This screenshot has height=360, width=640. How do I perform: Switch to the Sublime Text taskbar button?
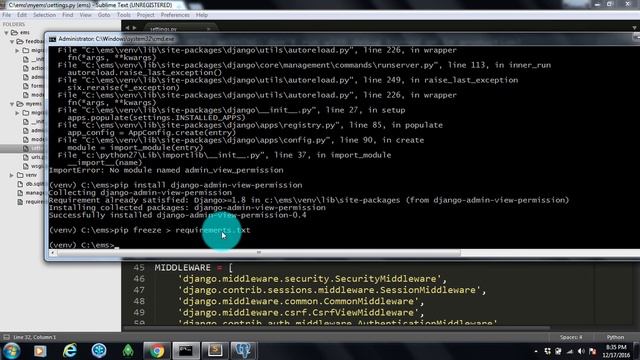point(215,351)
